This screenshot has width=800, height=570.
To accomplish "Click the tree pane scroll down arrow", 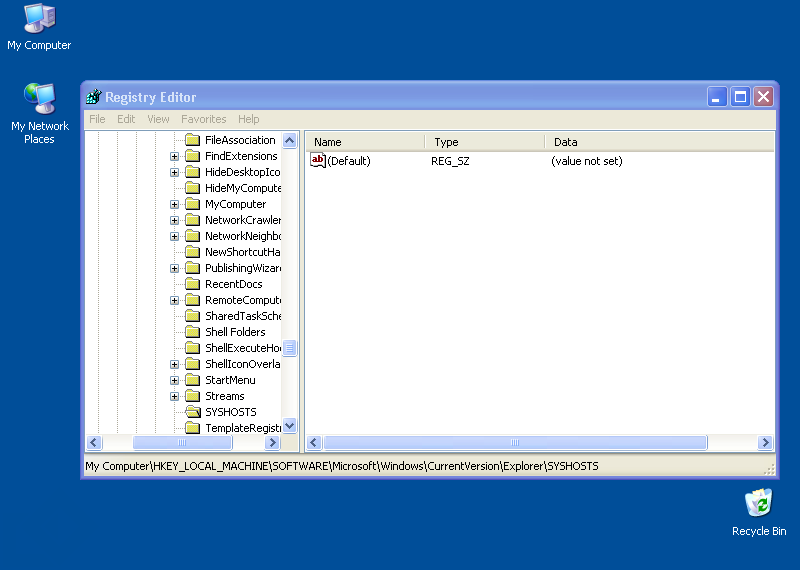I will point(290,425).
